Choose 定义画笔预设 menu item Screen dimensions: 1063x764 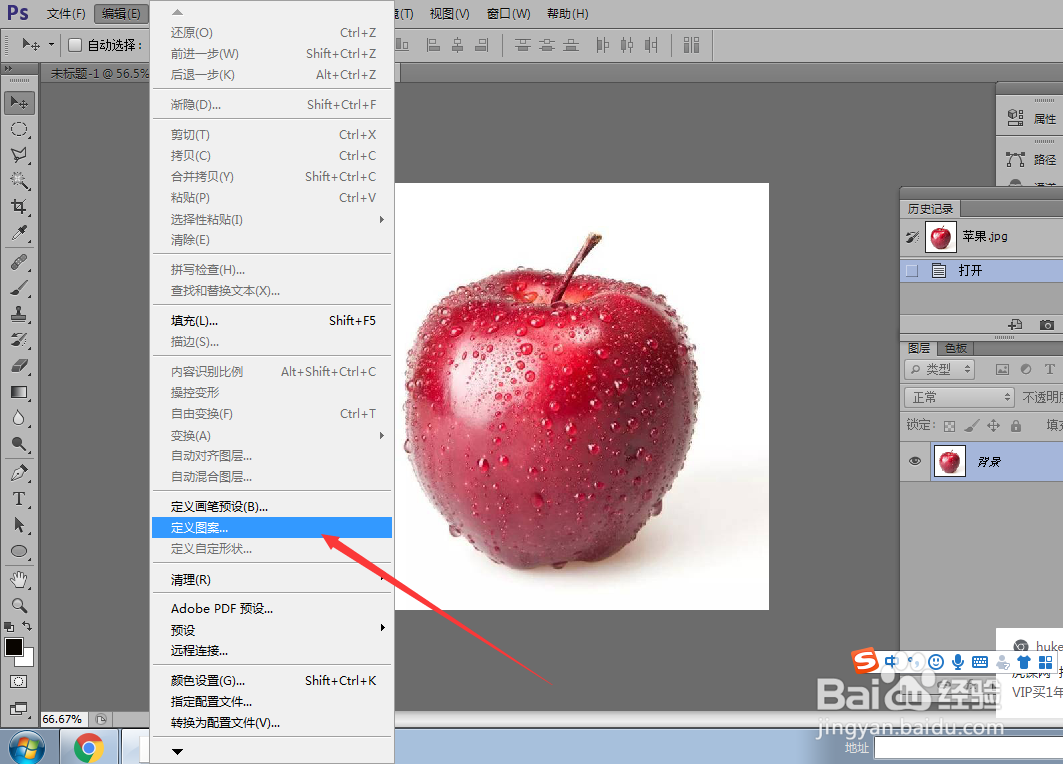[272, 506]
